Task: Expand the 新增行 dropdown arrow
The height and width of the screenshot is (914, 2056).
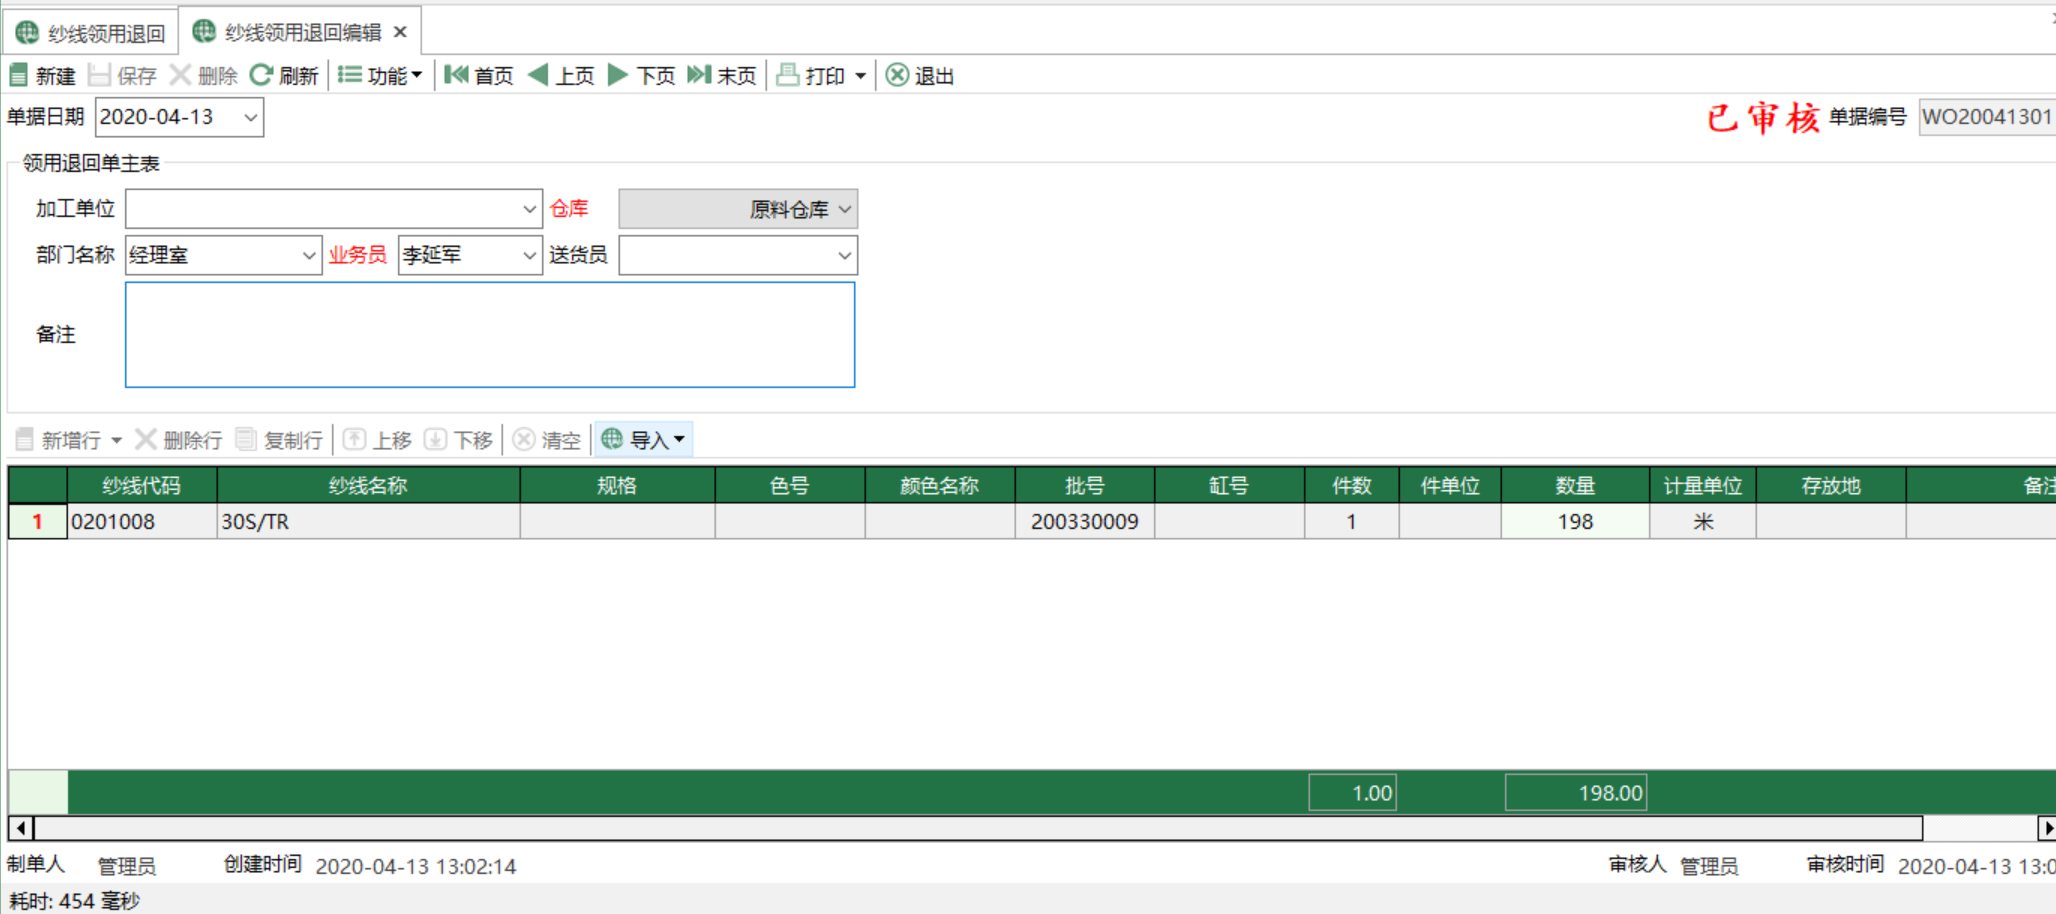Action: point(116,440)
